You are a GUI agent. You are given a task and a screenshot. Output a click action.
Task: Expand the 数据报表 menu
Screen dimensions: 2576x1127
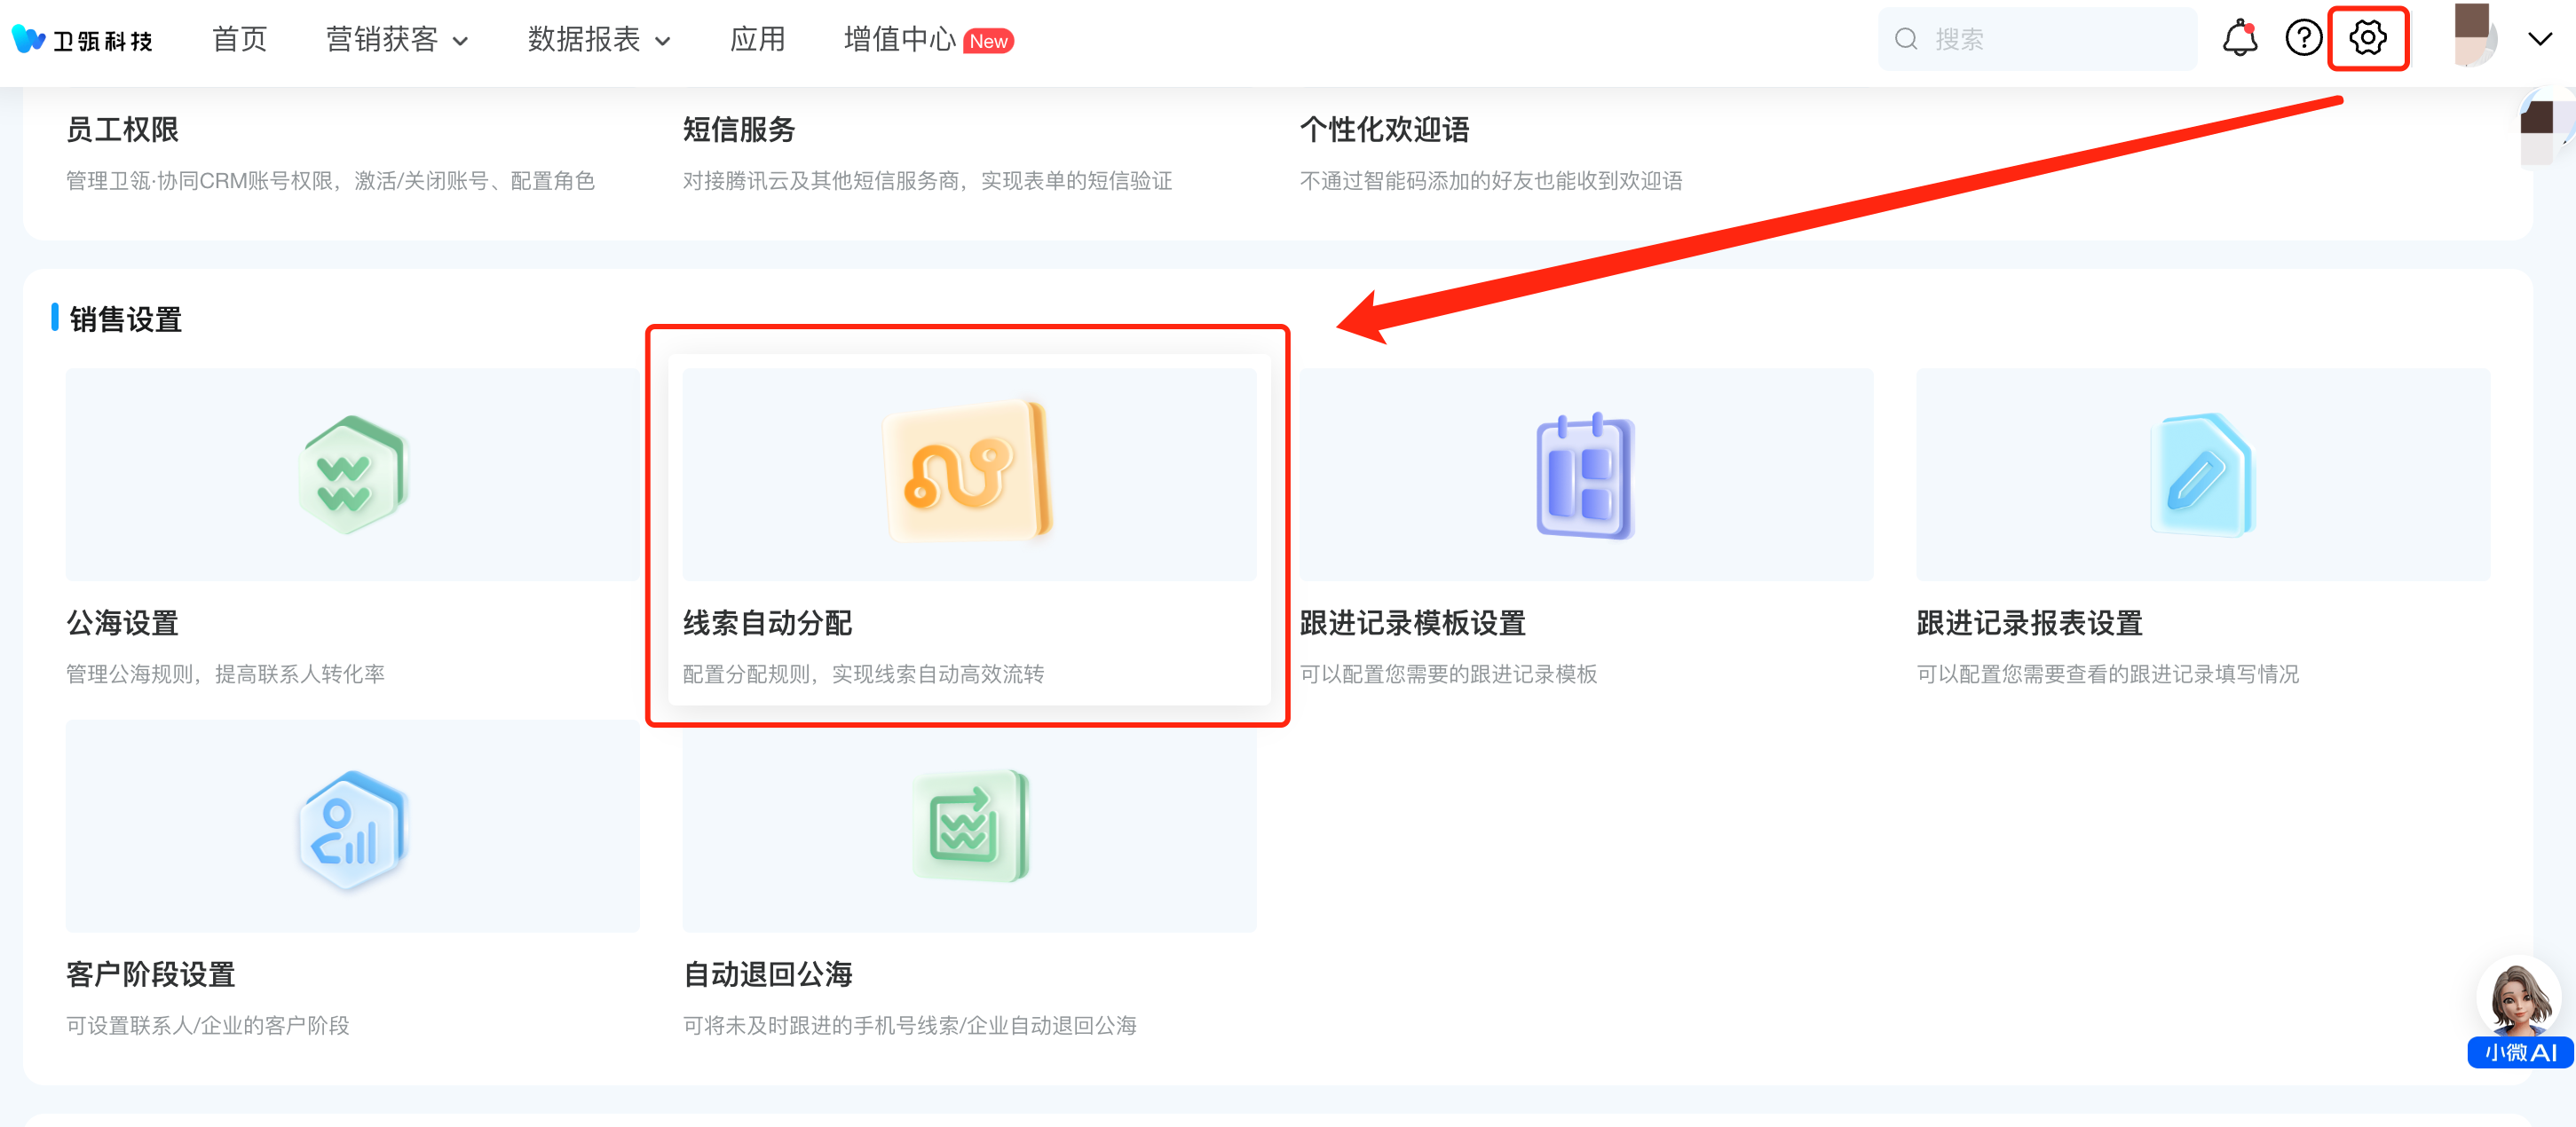pos(599,40)
